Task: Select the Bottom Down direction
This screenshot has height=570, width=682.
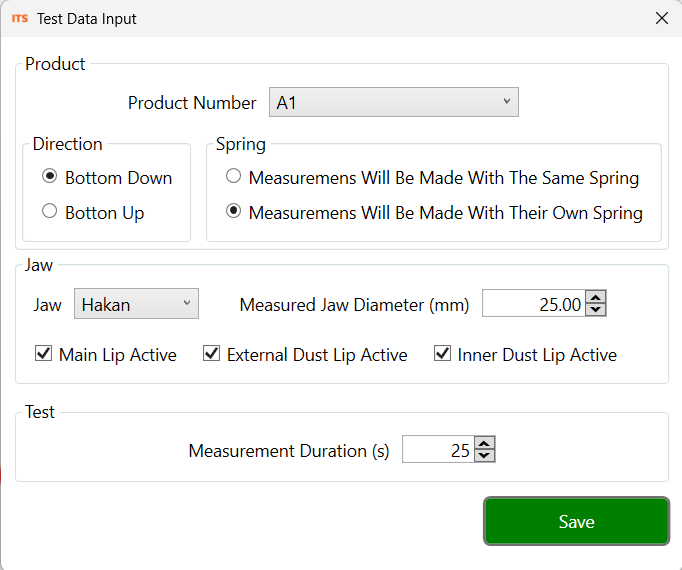Action: coord(49,178)
